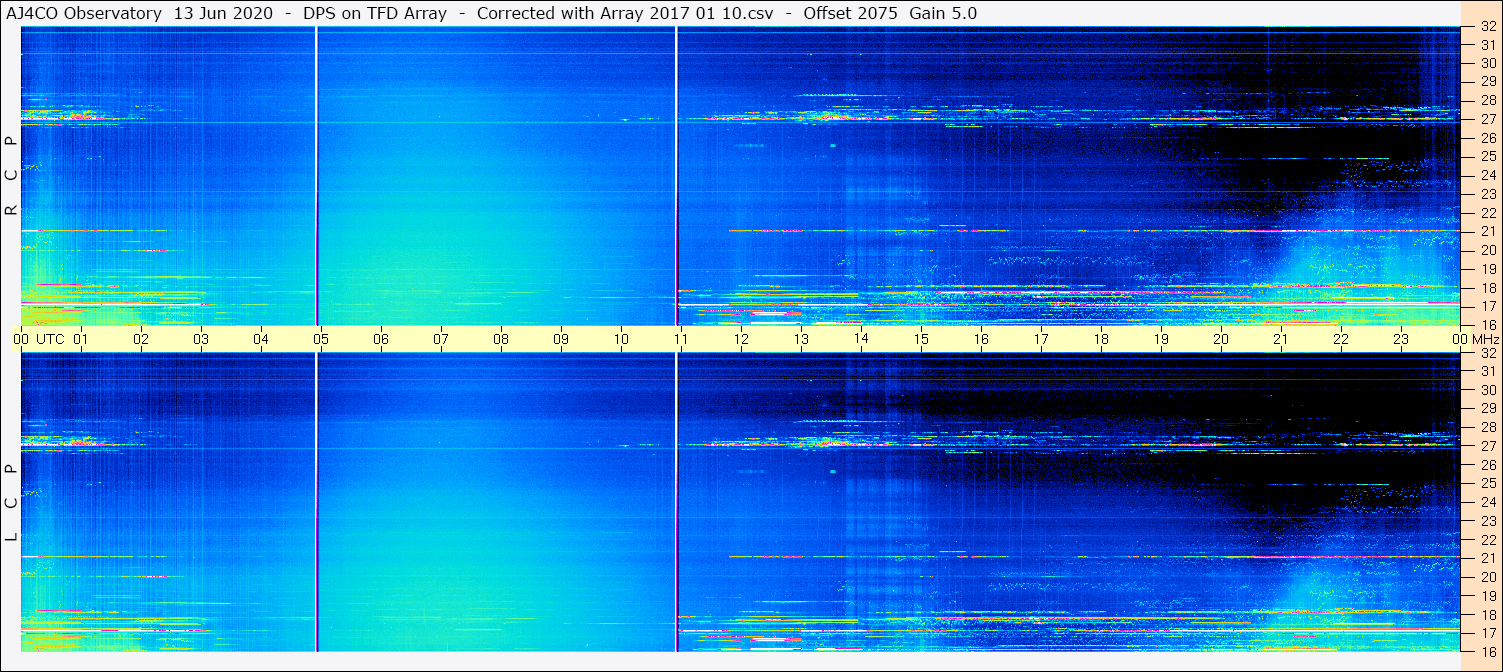This screenshot has width=1503, height=672.
Task: Click the 21 UTC time axis label
Action: (1281, 339)
